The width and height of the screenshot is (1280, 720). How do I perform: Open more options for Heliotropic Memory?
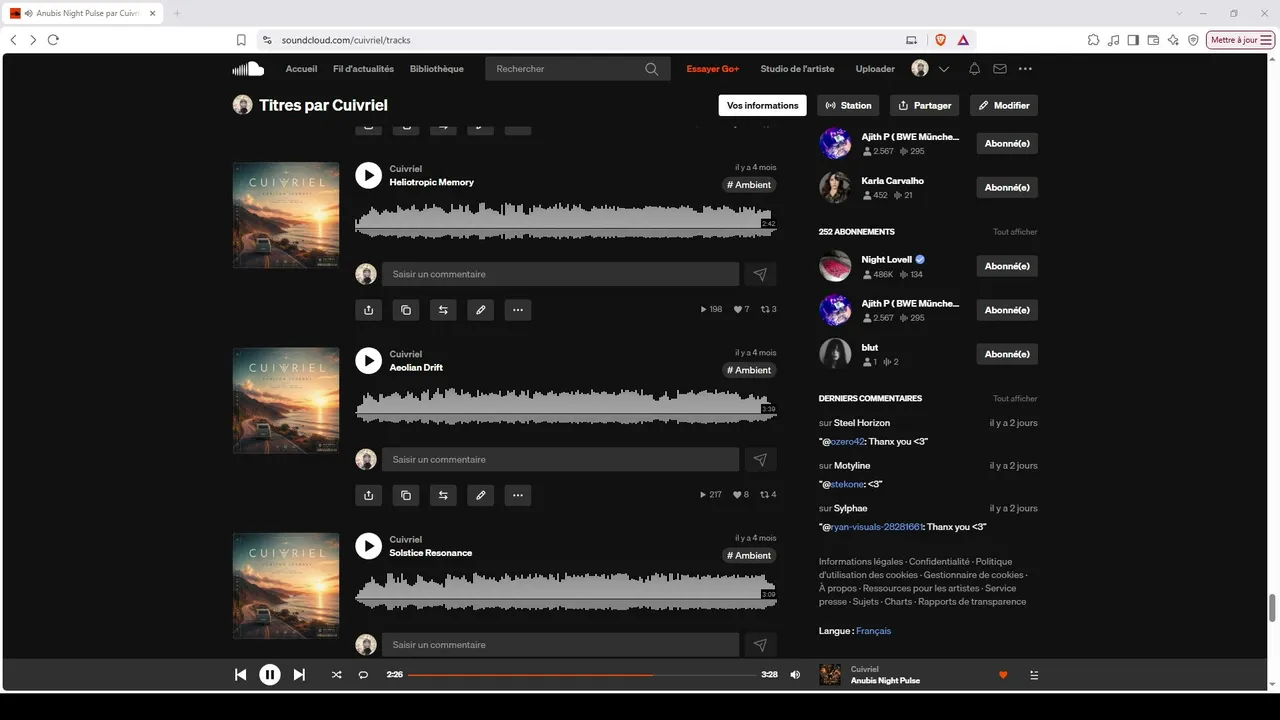(518, 310)
